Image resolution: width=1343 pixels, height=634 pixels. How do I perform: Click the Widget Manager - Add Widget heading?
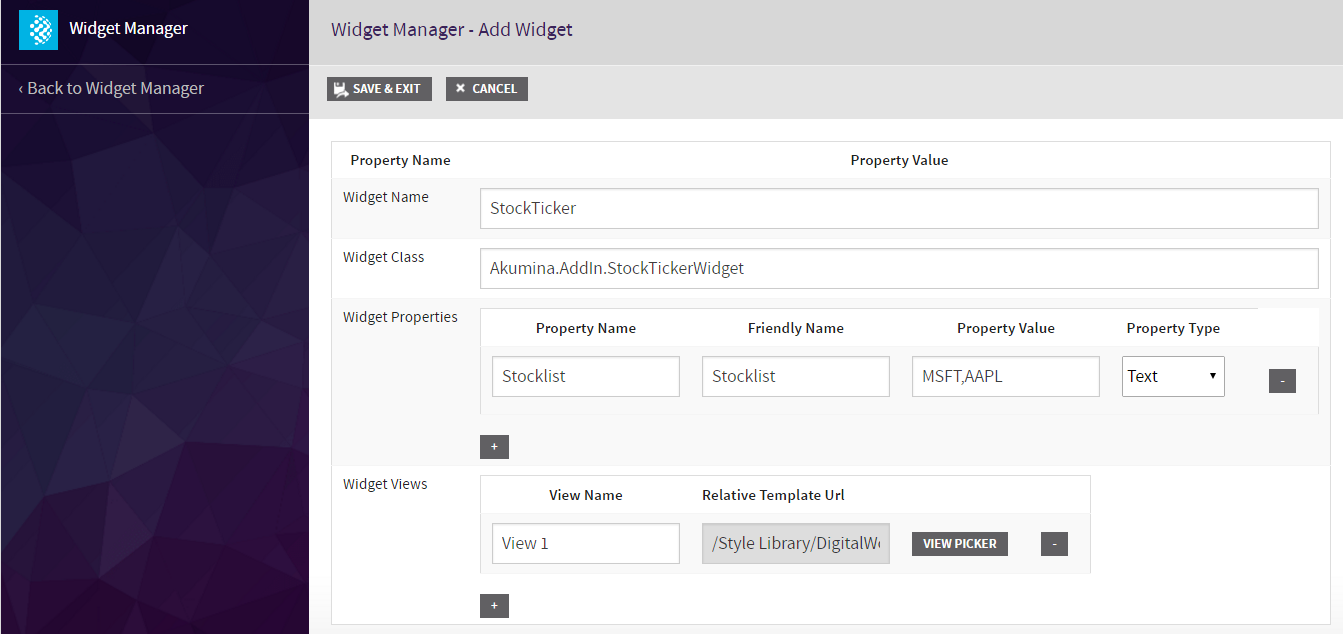point(452,29)
